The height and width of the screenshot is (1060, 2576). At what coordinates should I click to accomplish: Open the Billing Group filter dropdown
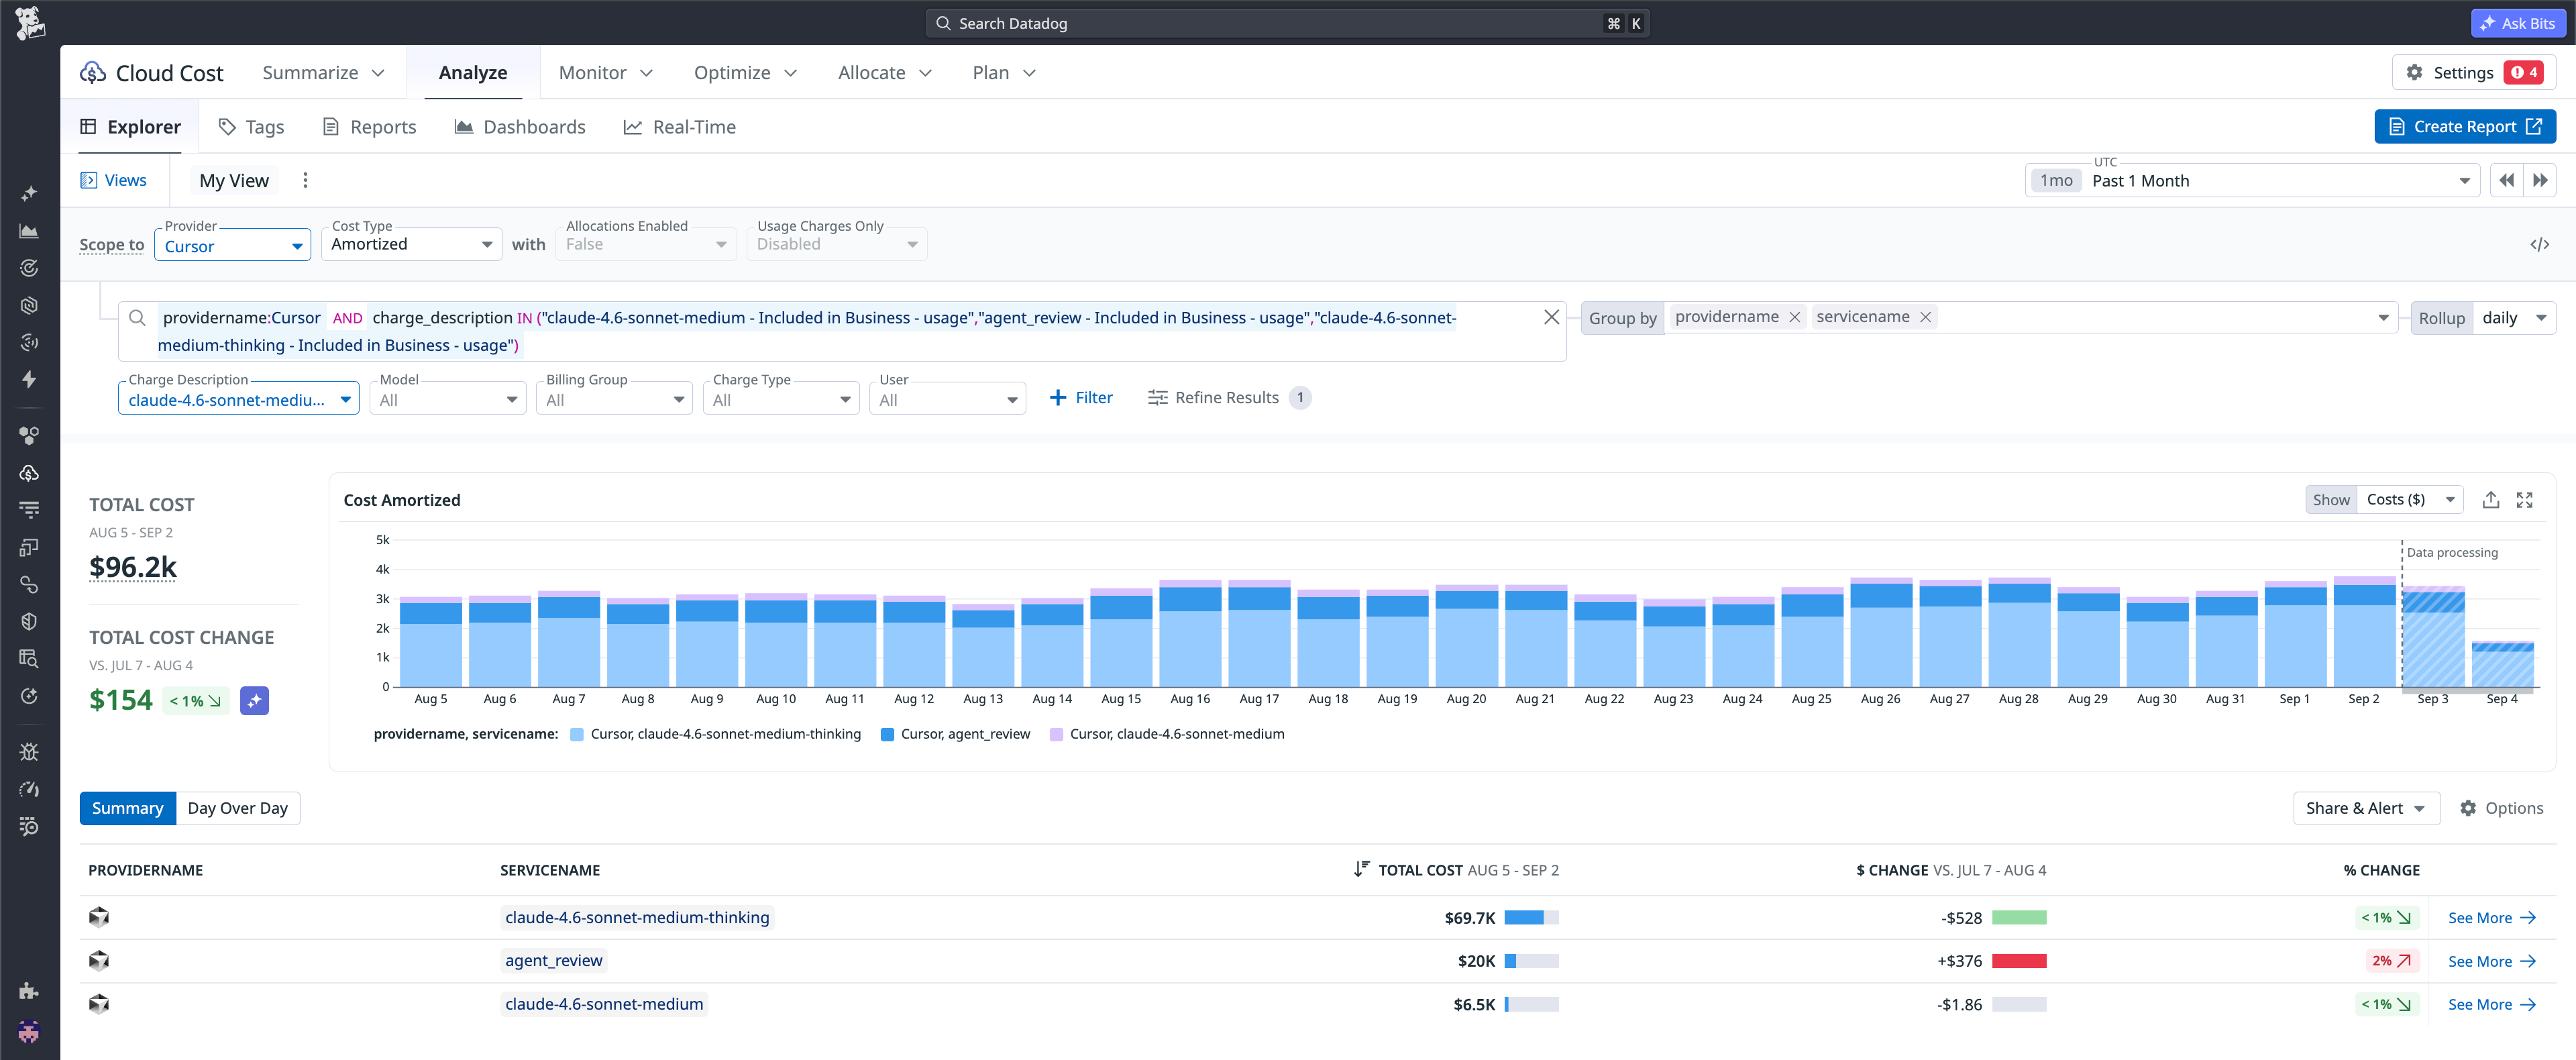(x=614, y=399)
